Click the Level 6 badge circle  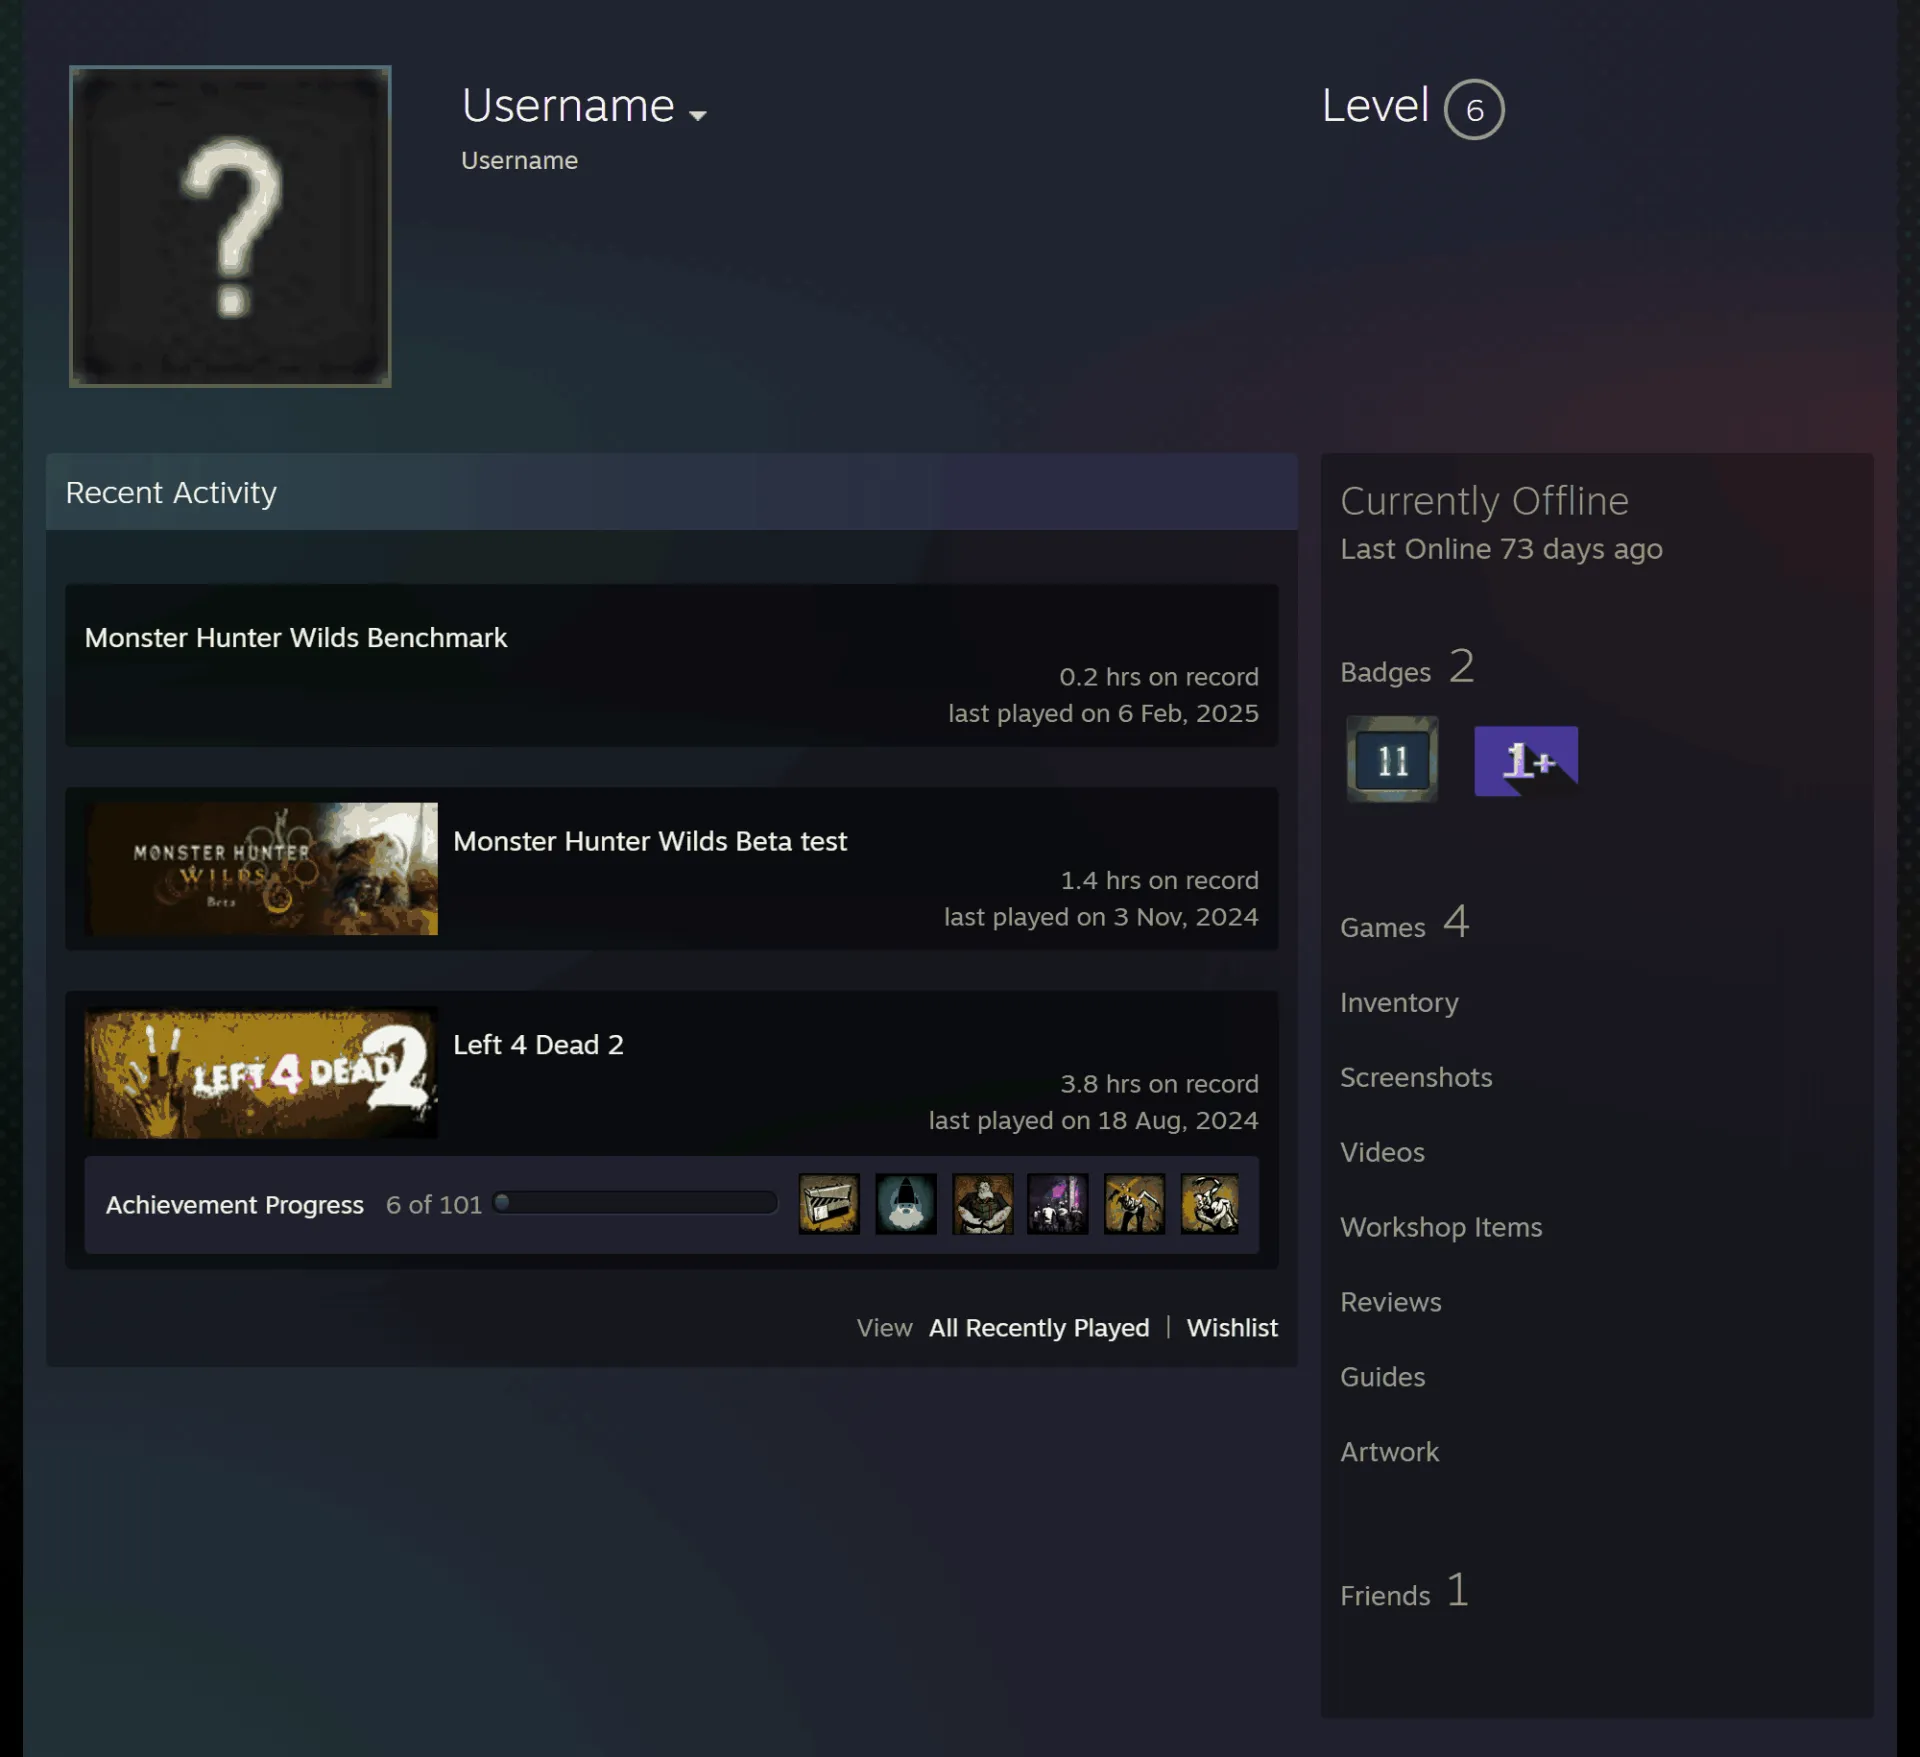click(1474, 109)
